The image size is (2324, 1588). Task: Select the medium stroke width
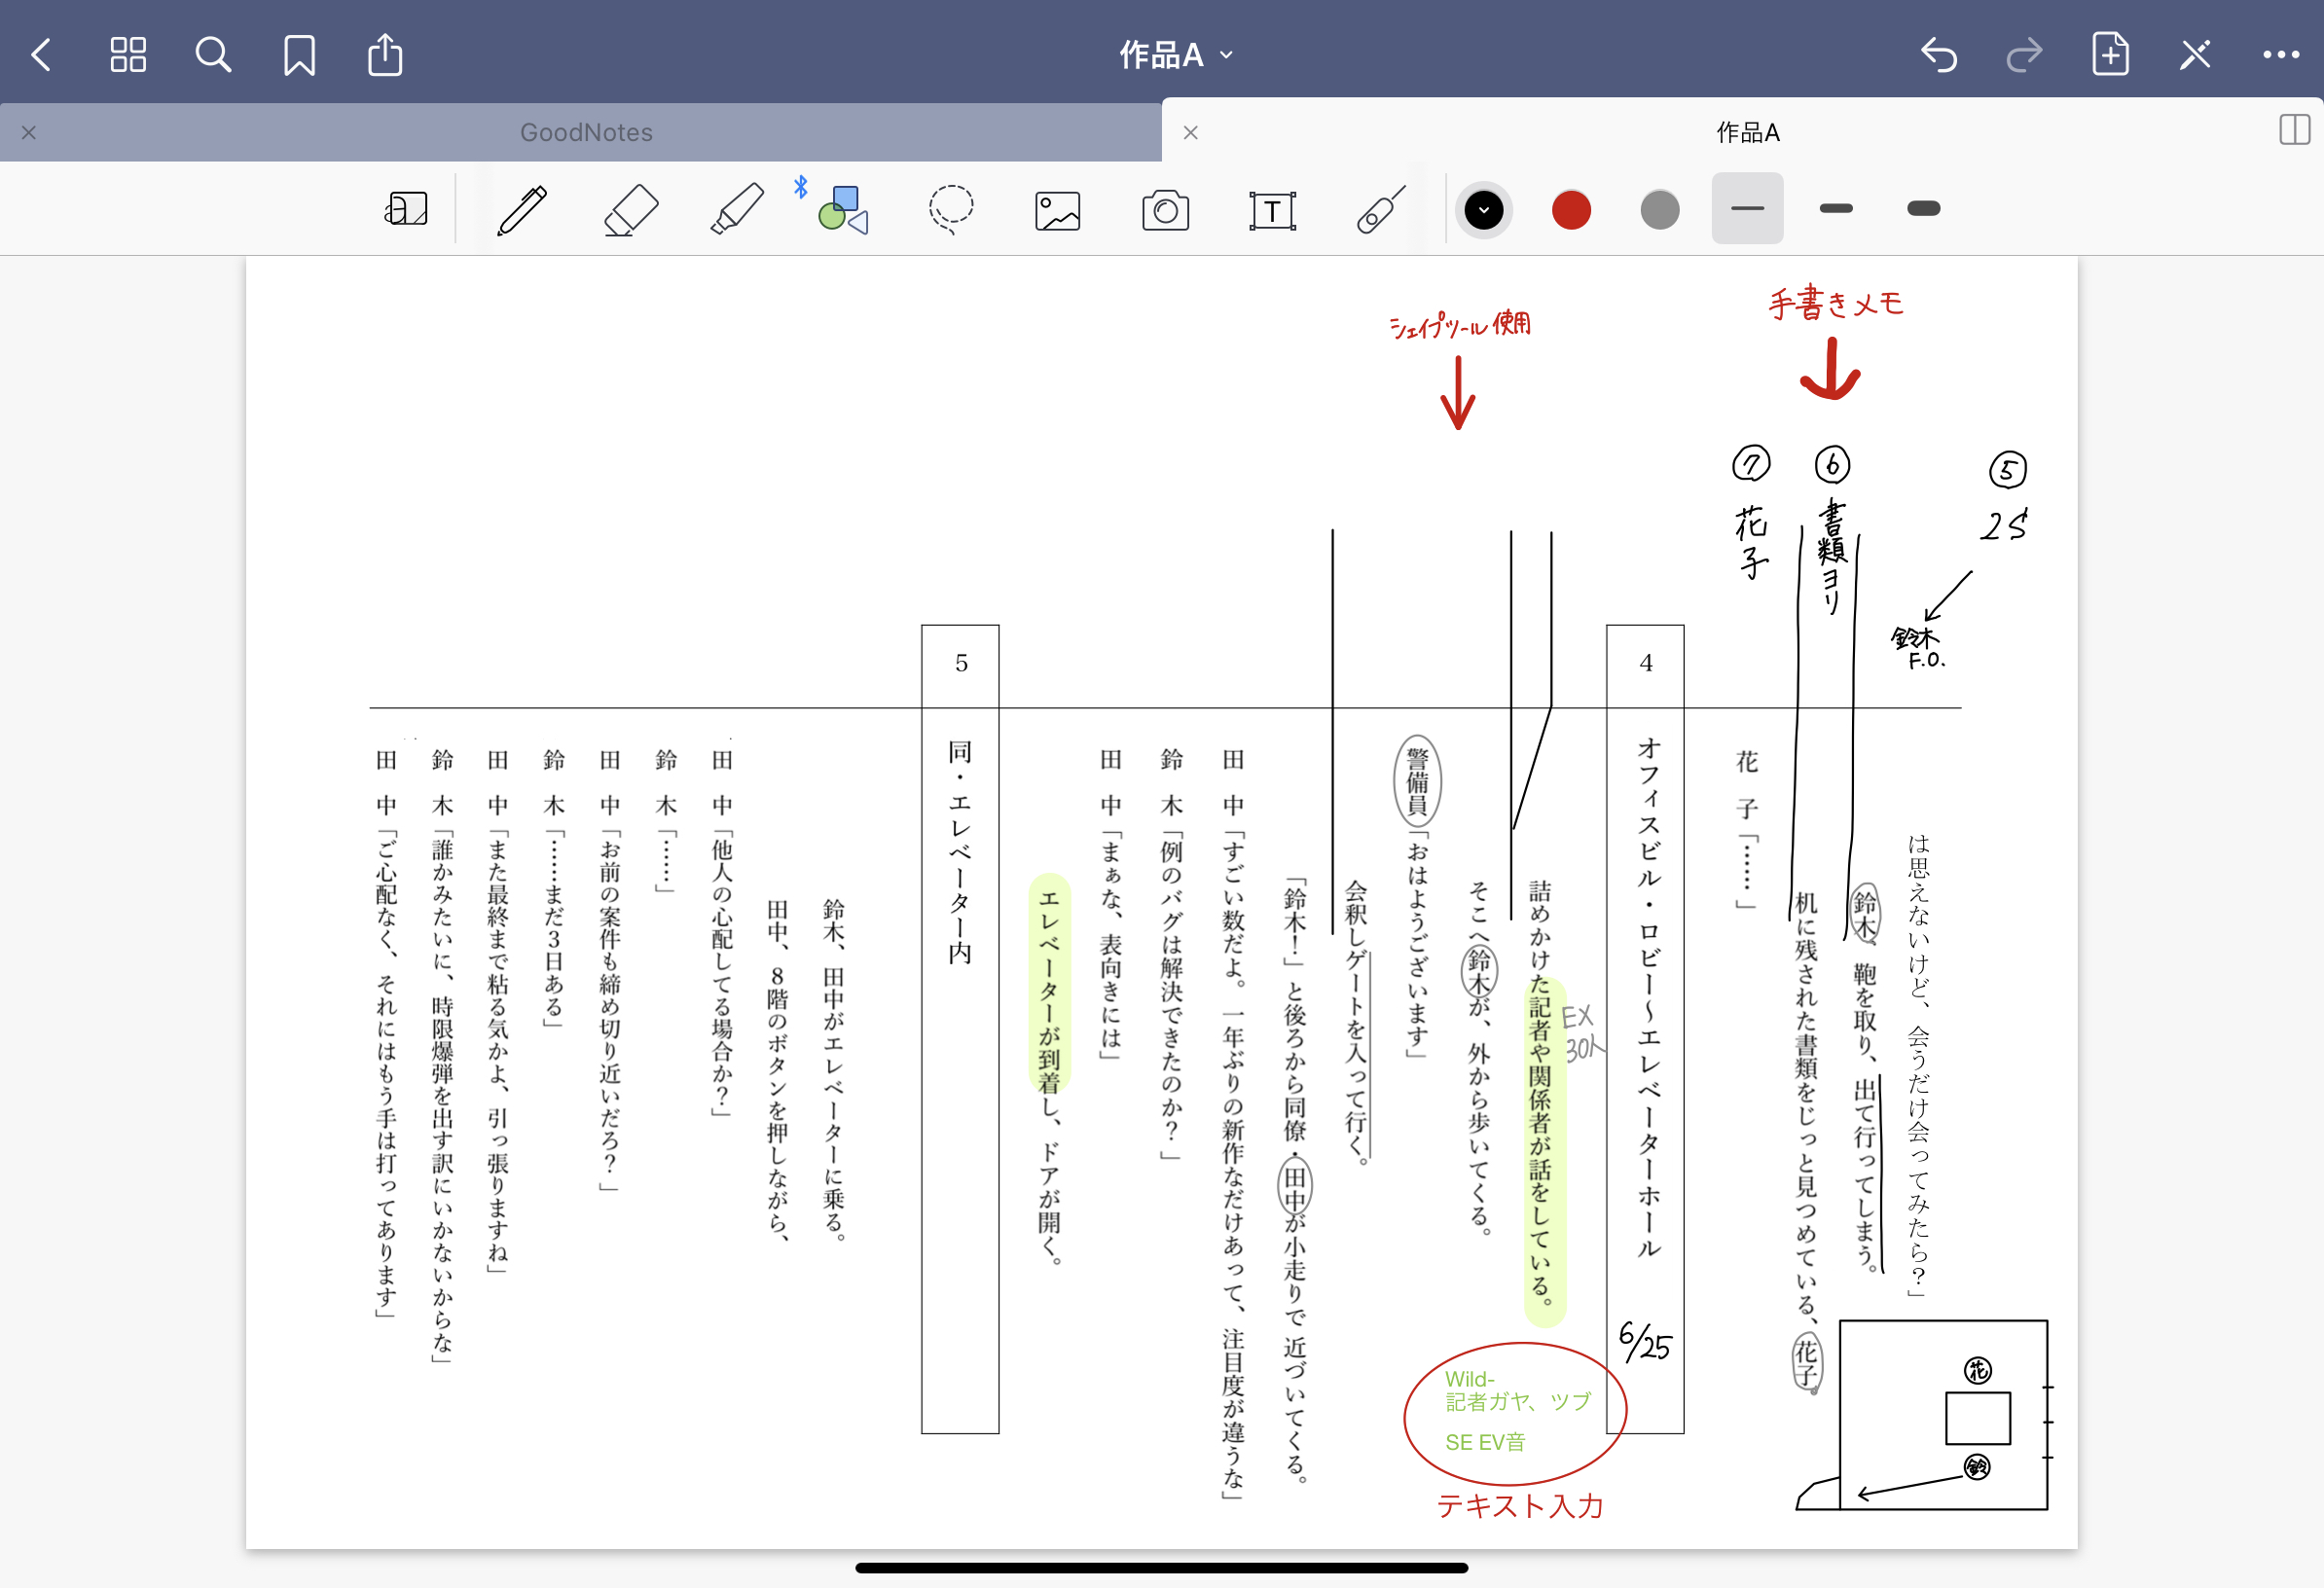click(1836, 208)
